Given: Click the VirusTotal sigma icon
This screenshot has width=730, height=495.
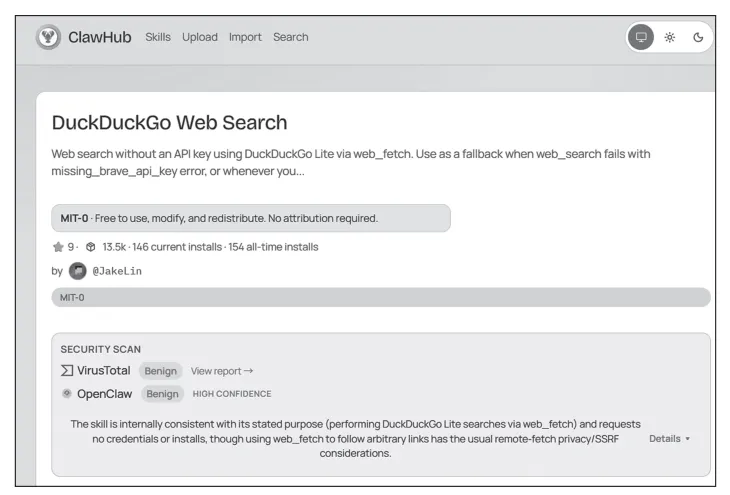Looking at the screenshot, I should 68,371.
